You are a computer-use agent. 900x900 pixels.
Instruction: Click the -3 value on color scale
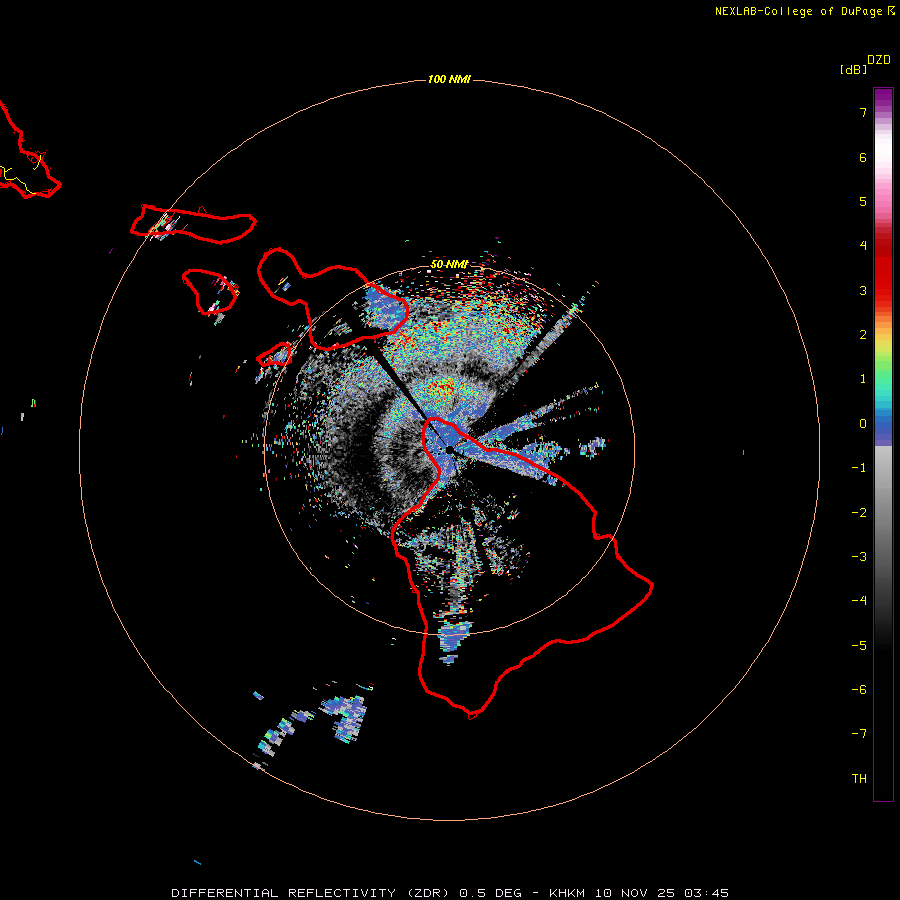tap(859, 557)
